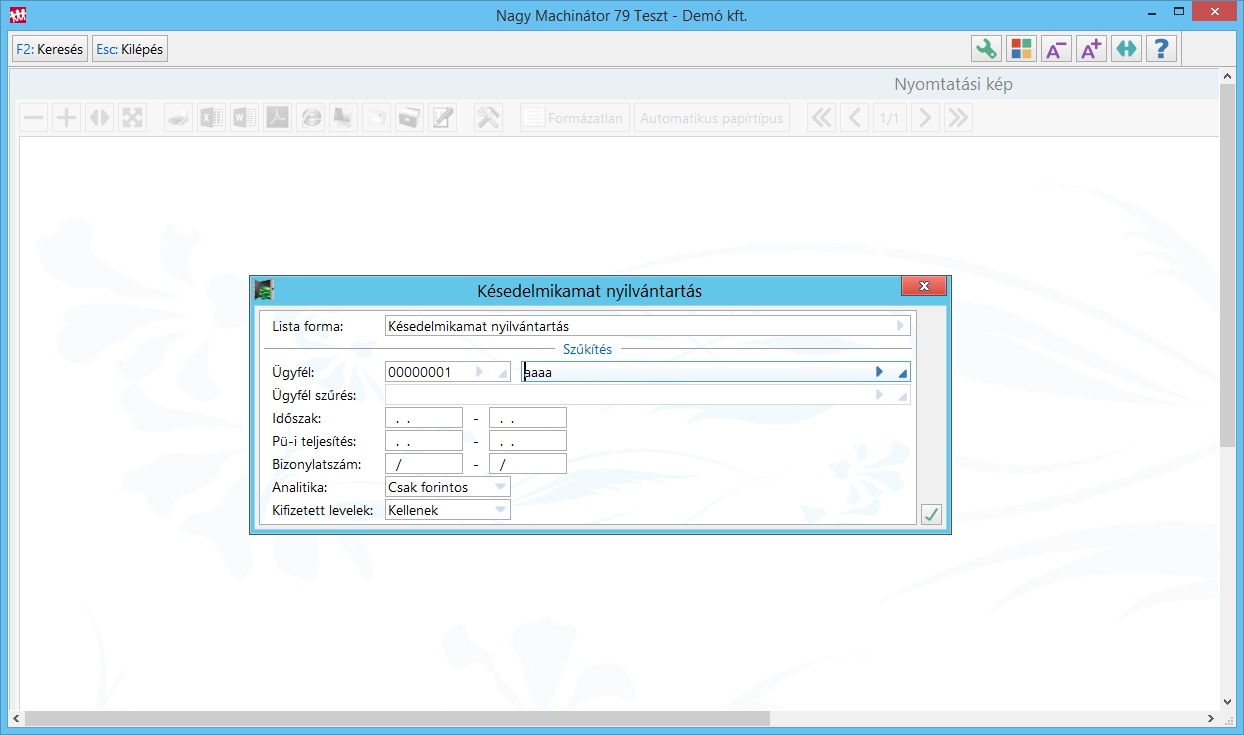Go to the next page arrow
Screen dimensions: 1244x735
pyautogui.click(x=925, y=118)
